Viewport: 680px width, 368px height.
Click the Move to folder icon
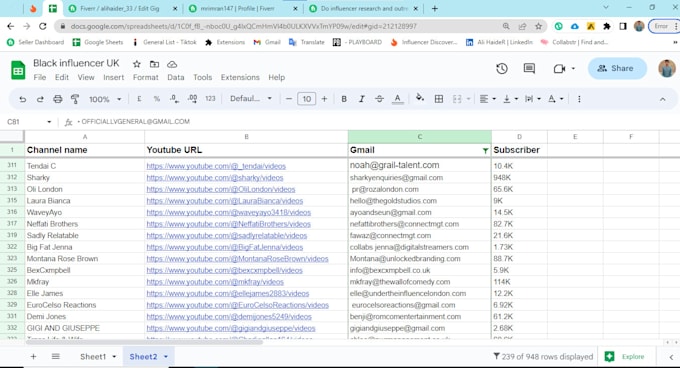click(x=154, y=64)
